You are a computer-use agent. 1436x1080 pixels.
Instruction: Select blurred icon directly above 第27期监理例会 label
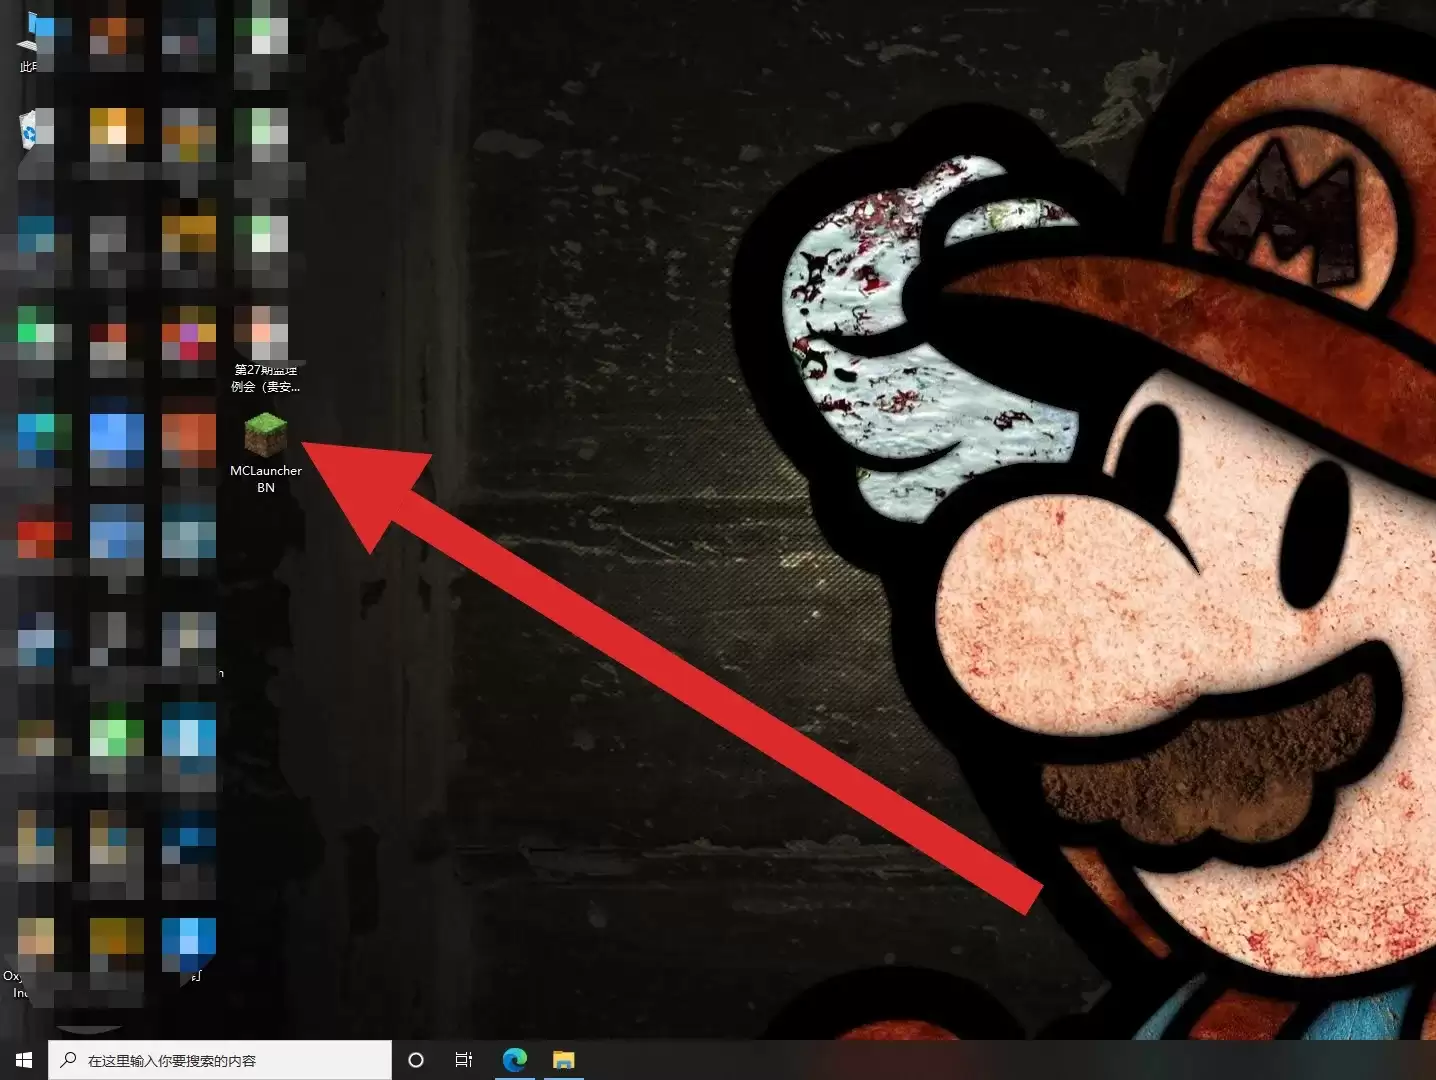coord(262,332)
